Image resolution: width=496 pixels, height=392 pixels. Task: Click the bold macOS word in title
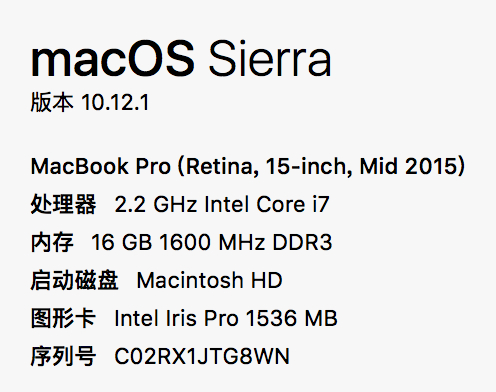113,59
